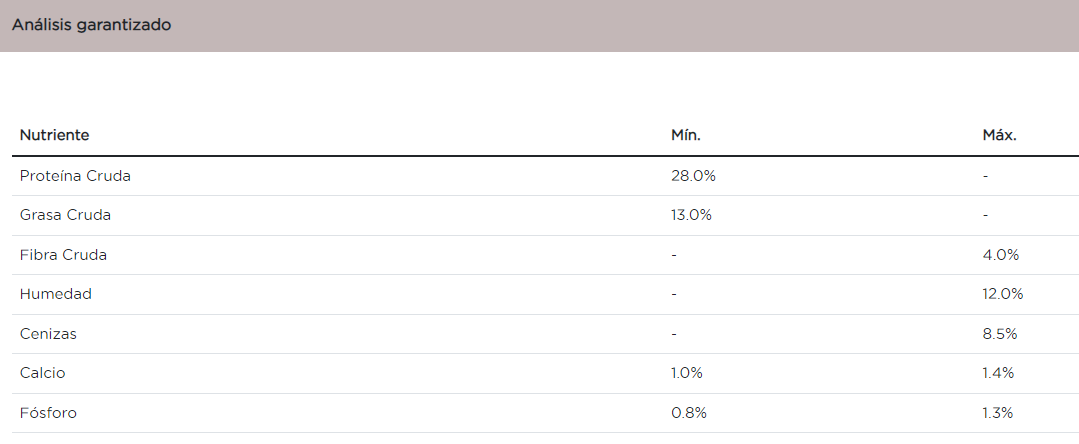Select the Fibra Cruda row label
Screen dimensions: 1079x444
[63, 255]
